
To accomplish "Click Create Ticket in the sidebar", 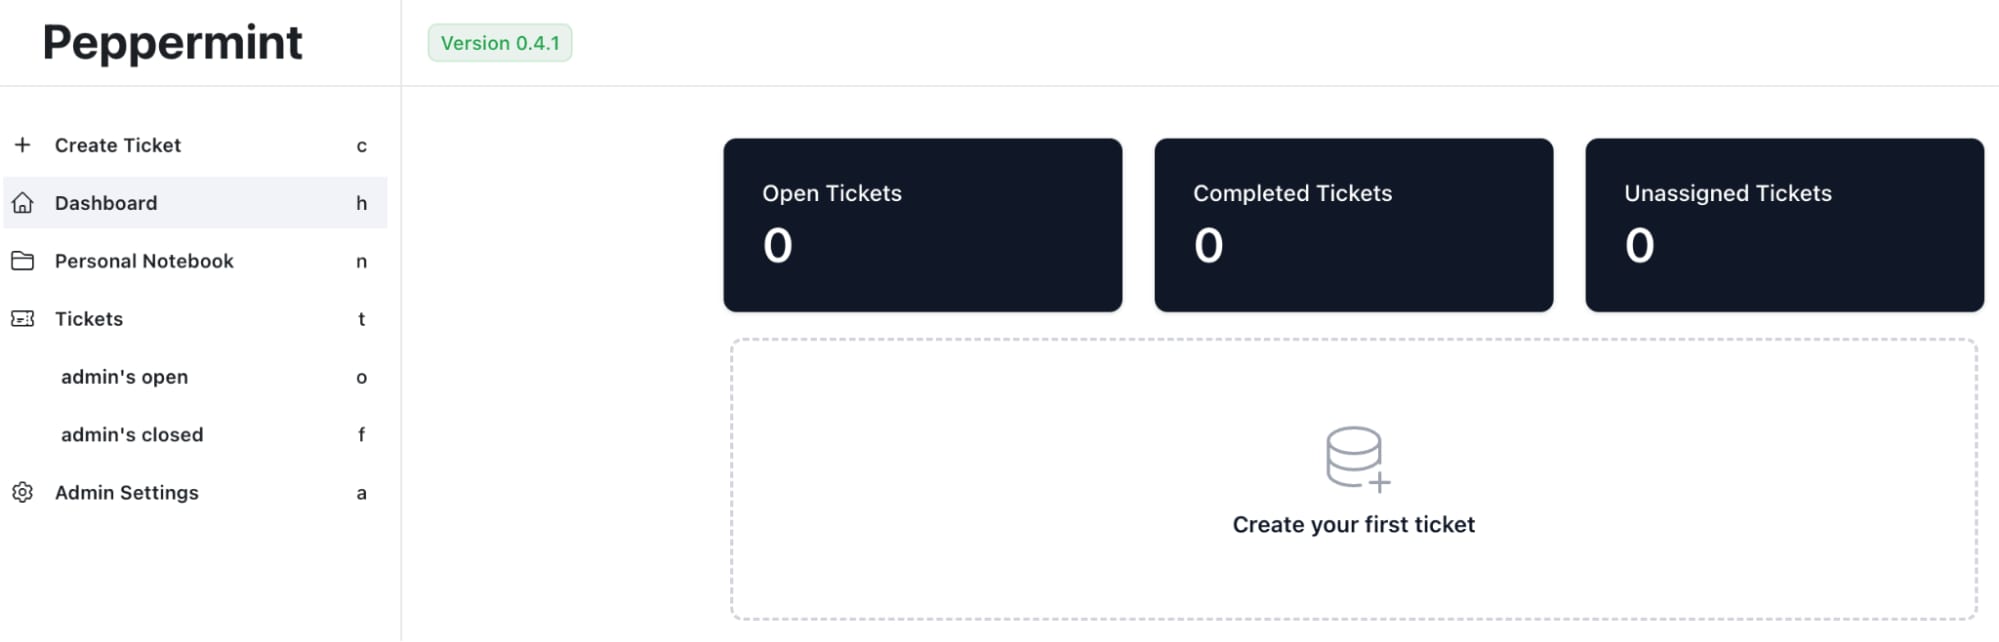I will click(x=119, y=145).
